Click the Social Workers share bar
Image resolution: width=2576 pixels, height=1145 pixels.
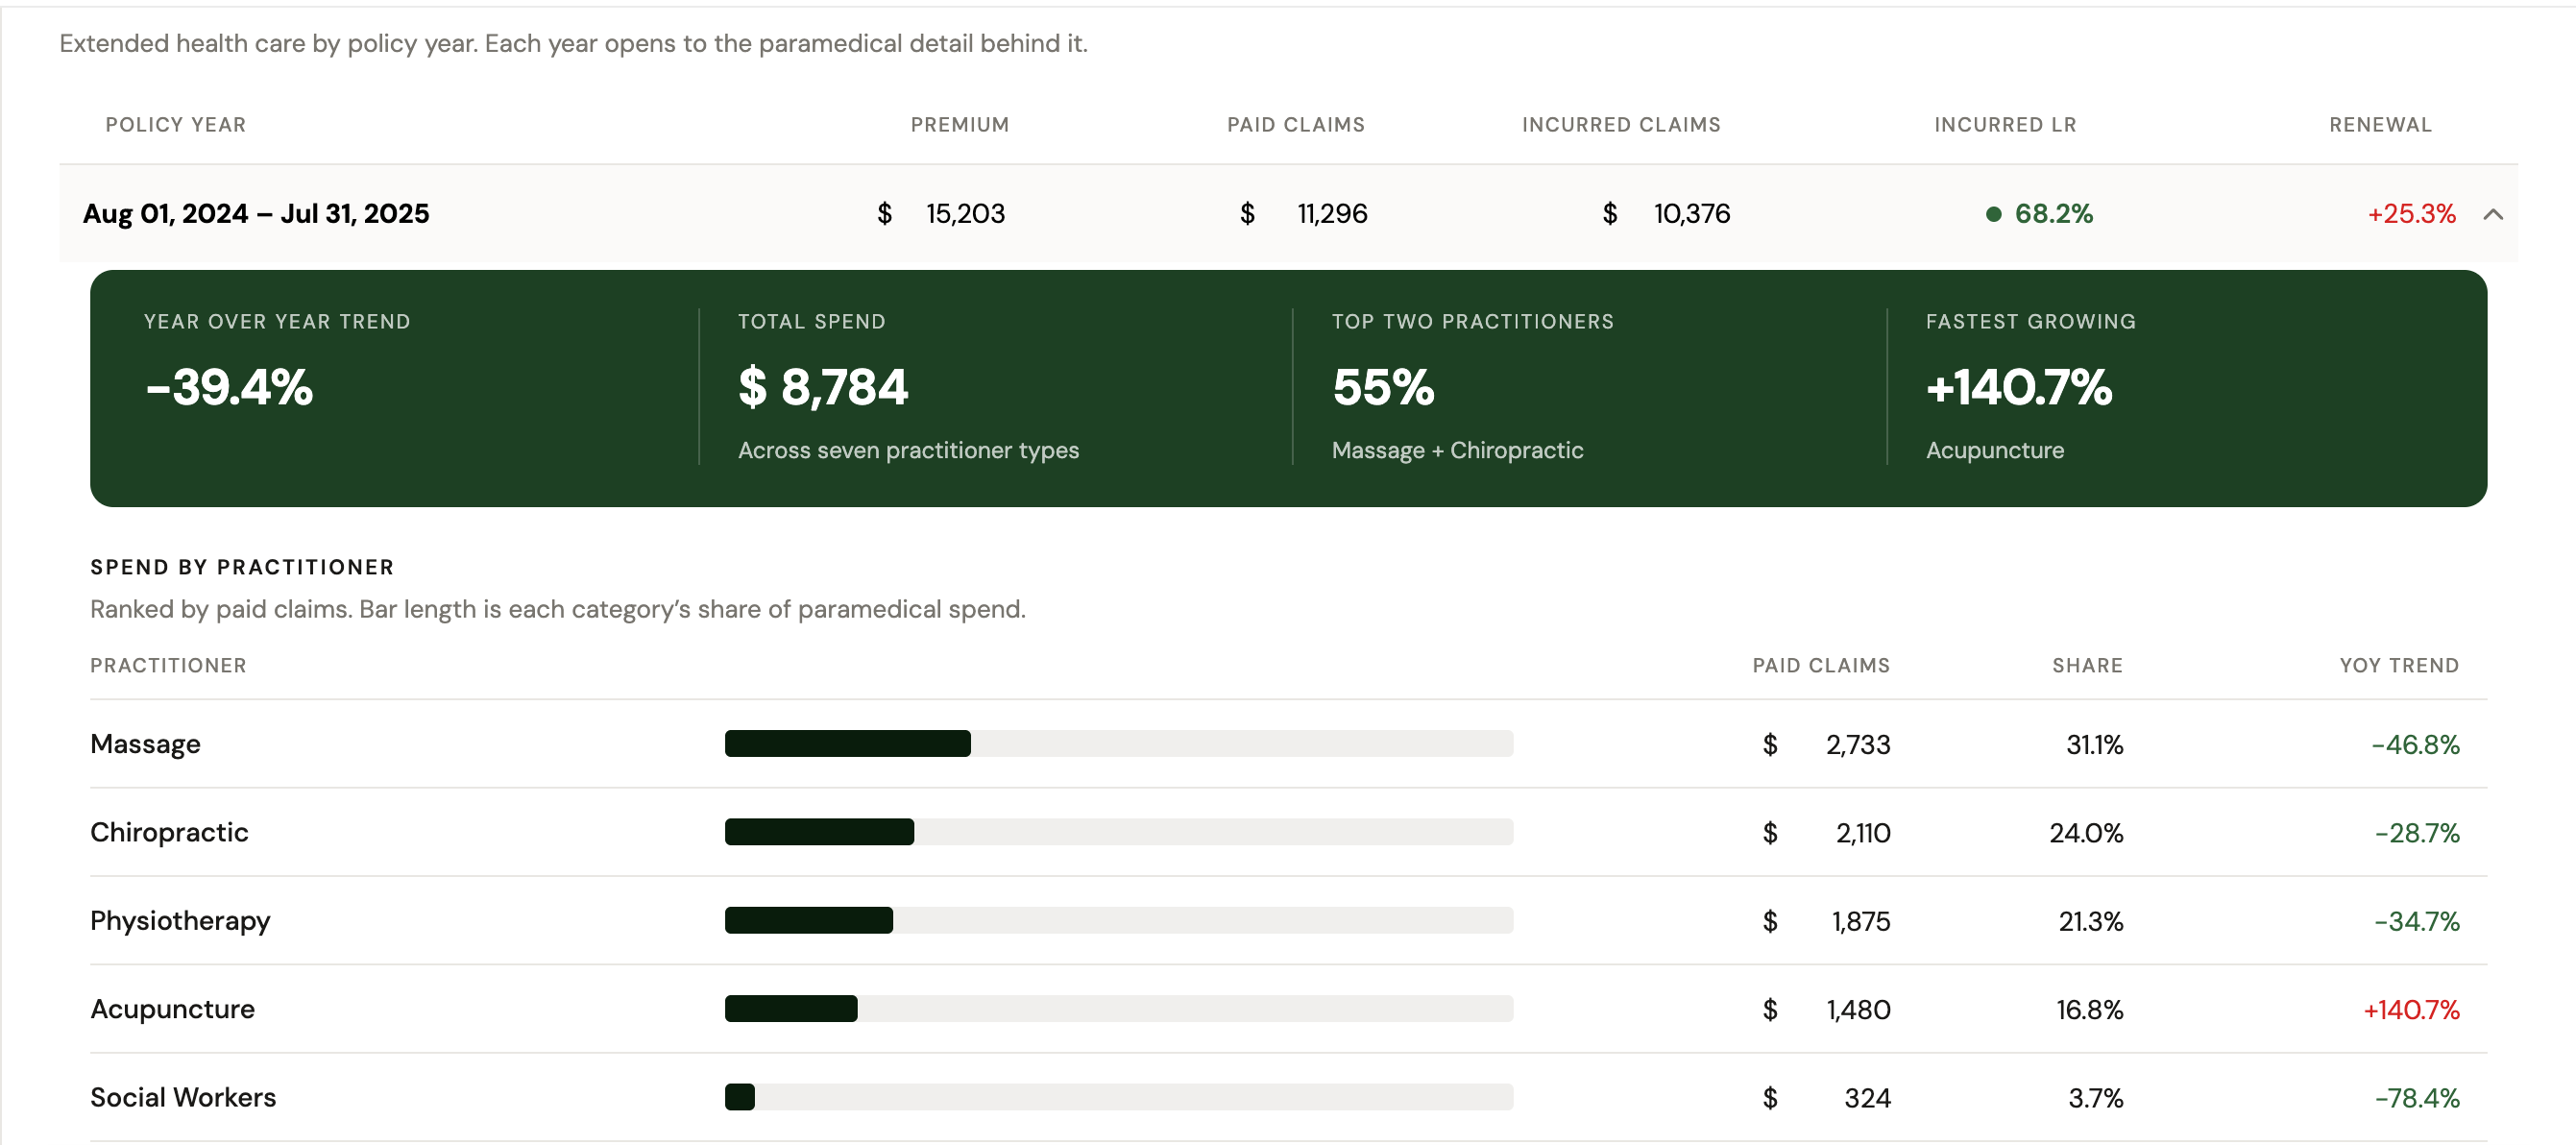tap(1119, 1097)
